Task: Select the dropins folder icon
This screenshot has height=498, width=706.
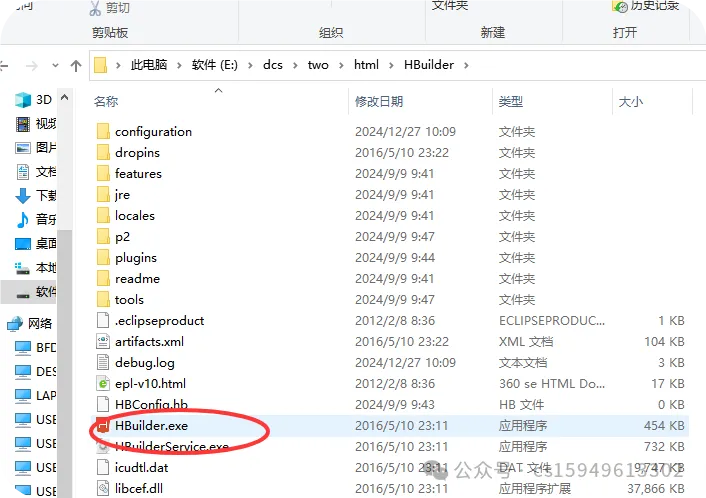Action: click(103, 152)
